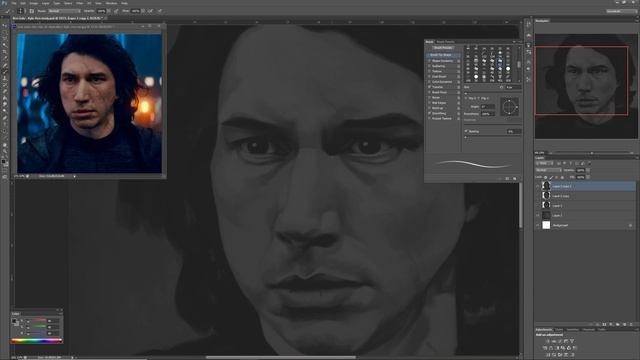Switch to Brush Presets tab
This screenshot has height=360, width=640.
pyautogui.click(x=445, y=42)
